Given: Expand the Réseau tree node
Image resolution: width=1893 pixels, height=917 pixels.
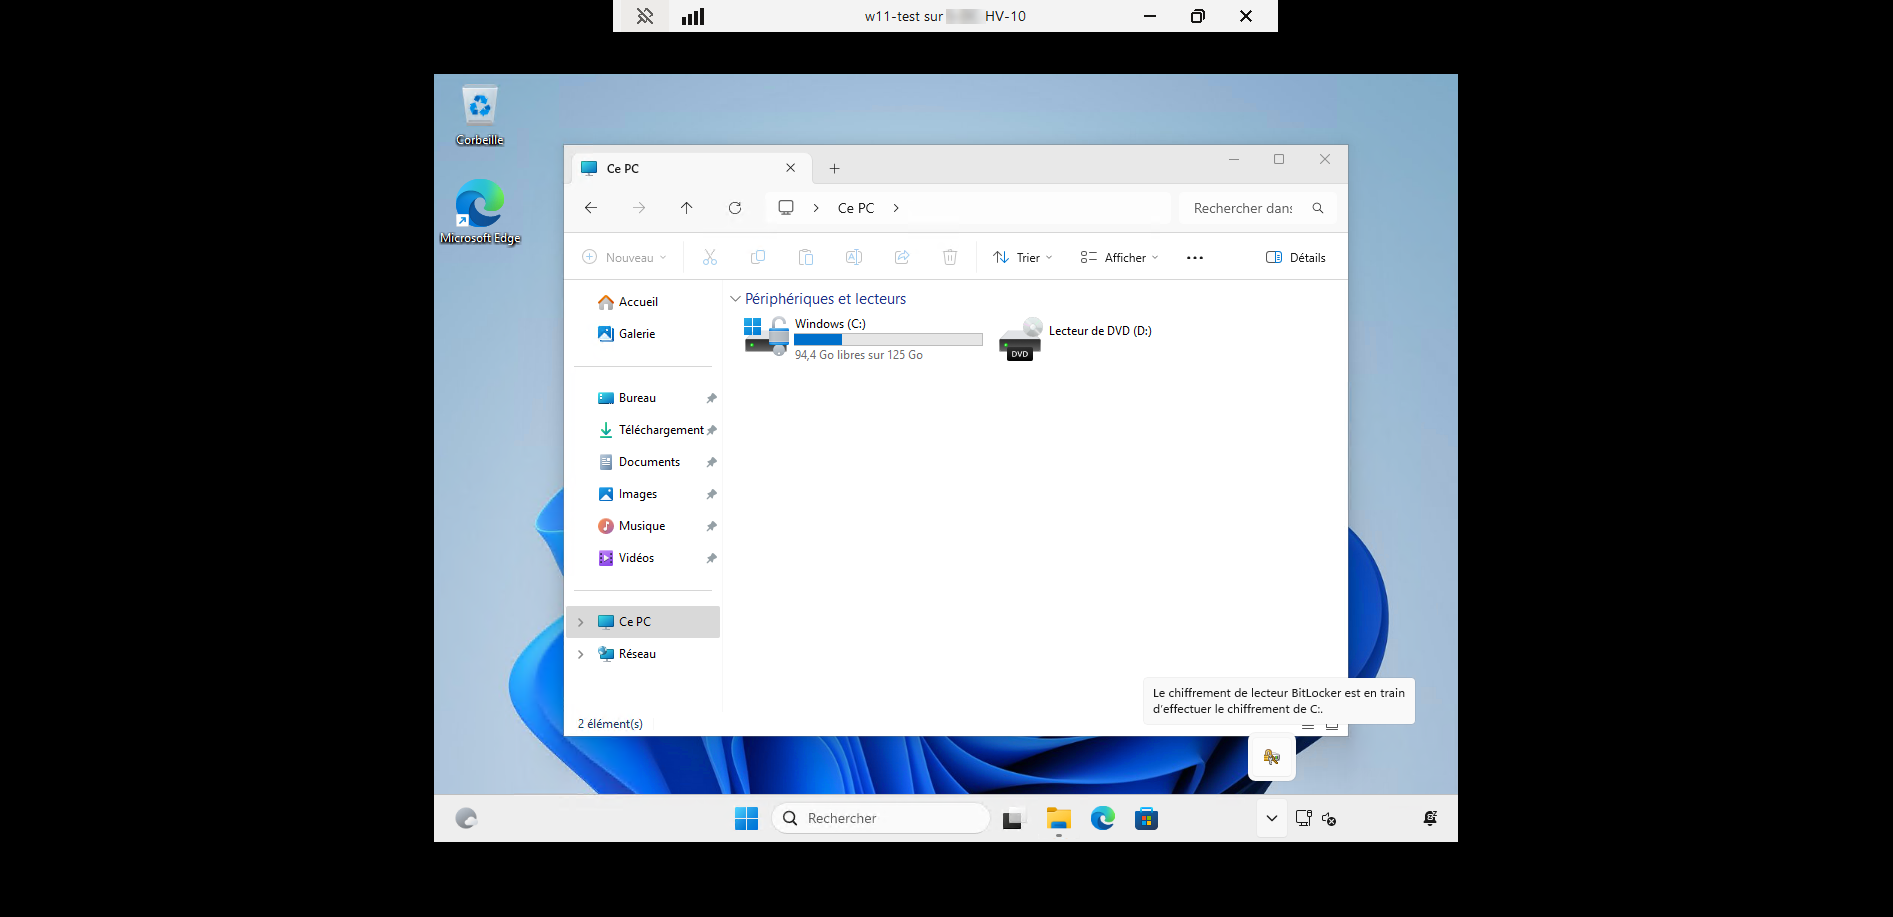Looking at the screenshot, I should pyautogui.click(x=581, y=654).
